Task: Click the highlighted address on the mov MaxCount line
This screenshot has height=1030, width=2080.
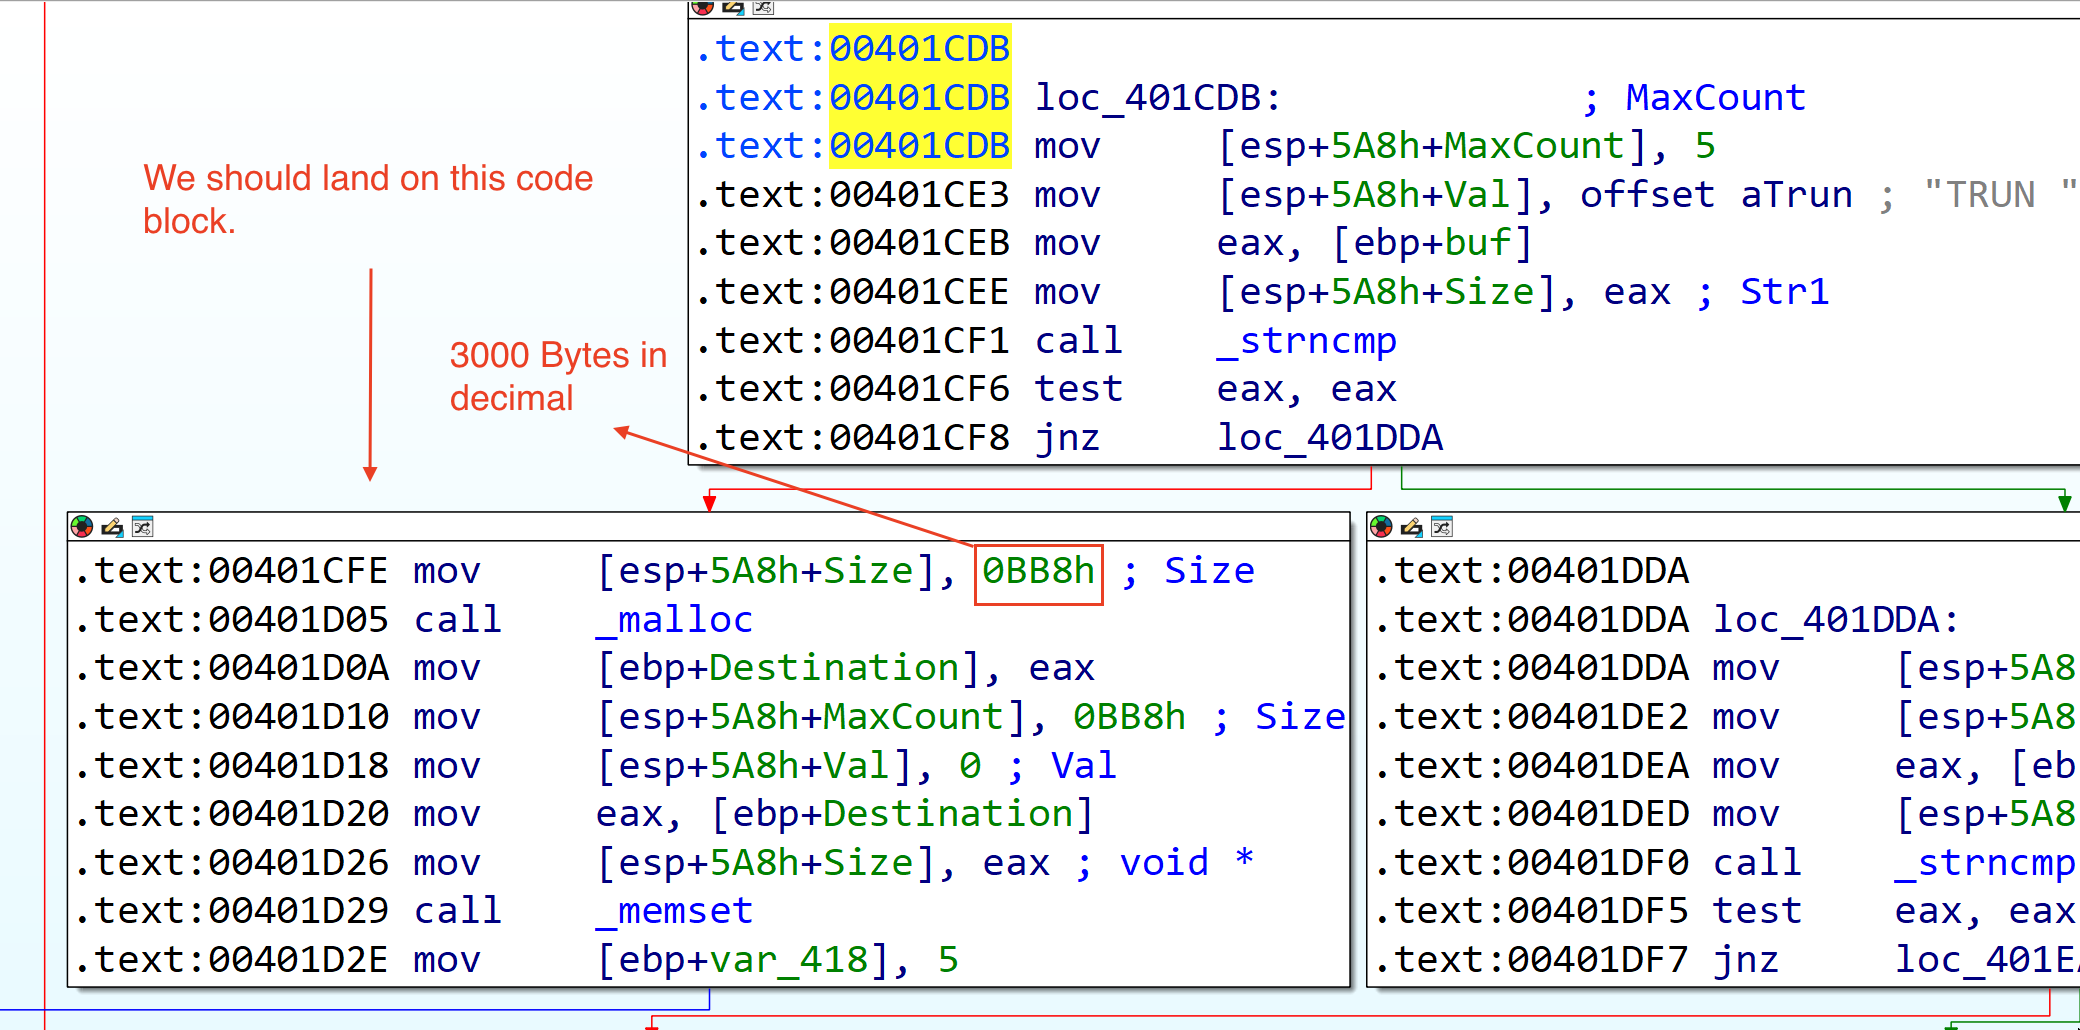Action: pyautogui.click(x=919, y=147)
